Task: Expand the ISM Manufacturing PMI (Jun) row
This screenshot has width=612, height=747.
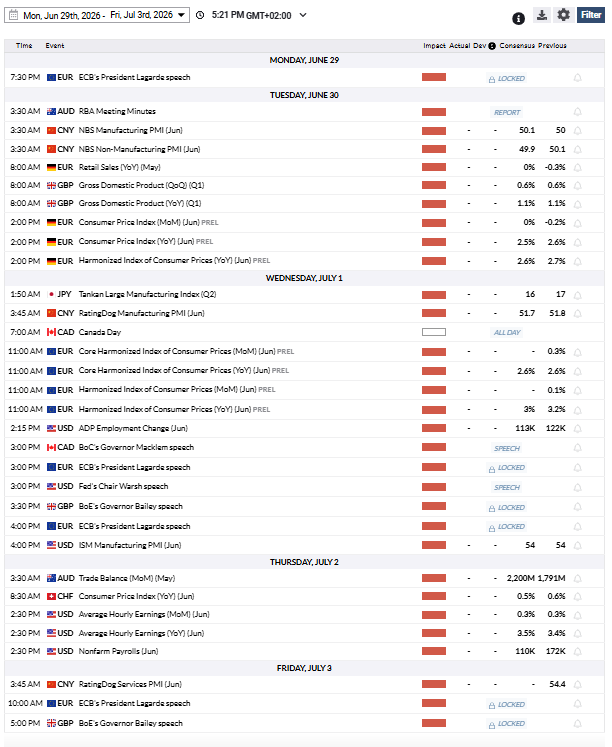Action: [x=304, y=545]
